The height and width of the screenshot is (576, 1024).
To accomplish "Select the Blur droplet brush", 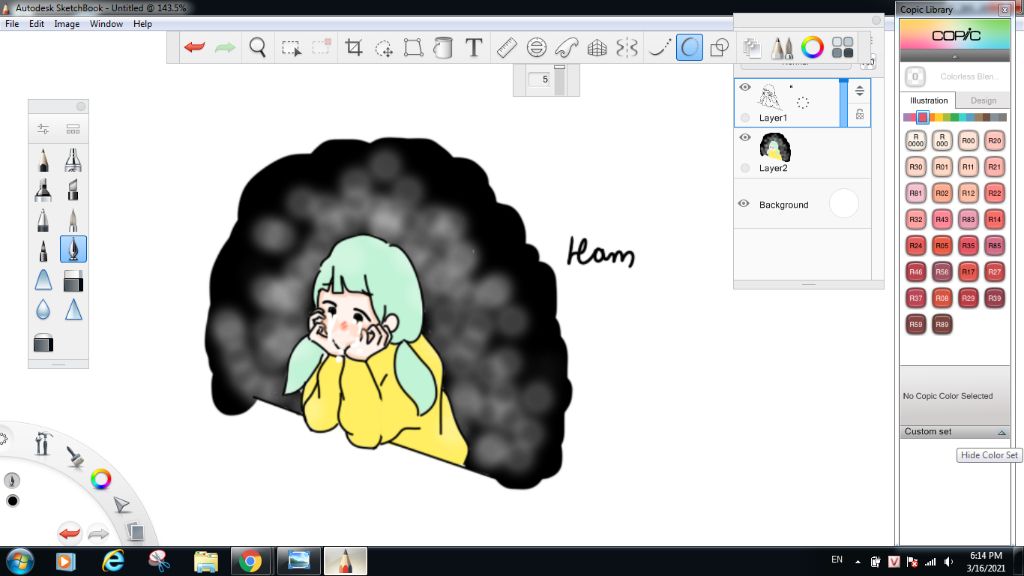I will (x=43, y=310).
